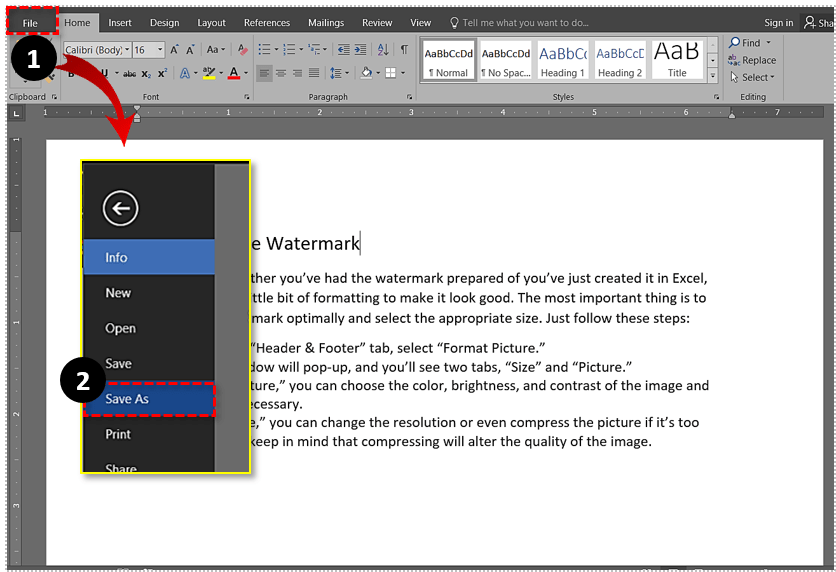Click the Decrease Indent icon
Screen dimensions: 836x572
[343, 49]
